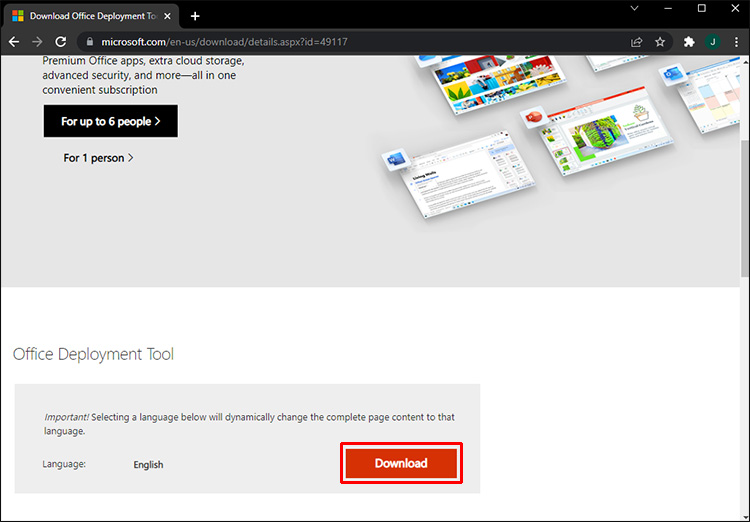Screen dimensions: 750x522
Task: Open the profile avatar J
Action: click(713, 42)
